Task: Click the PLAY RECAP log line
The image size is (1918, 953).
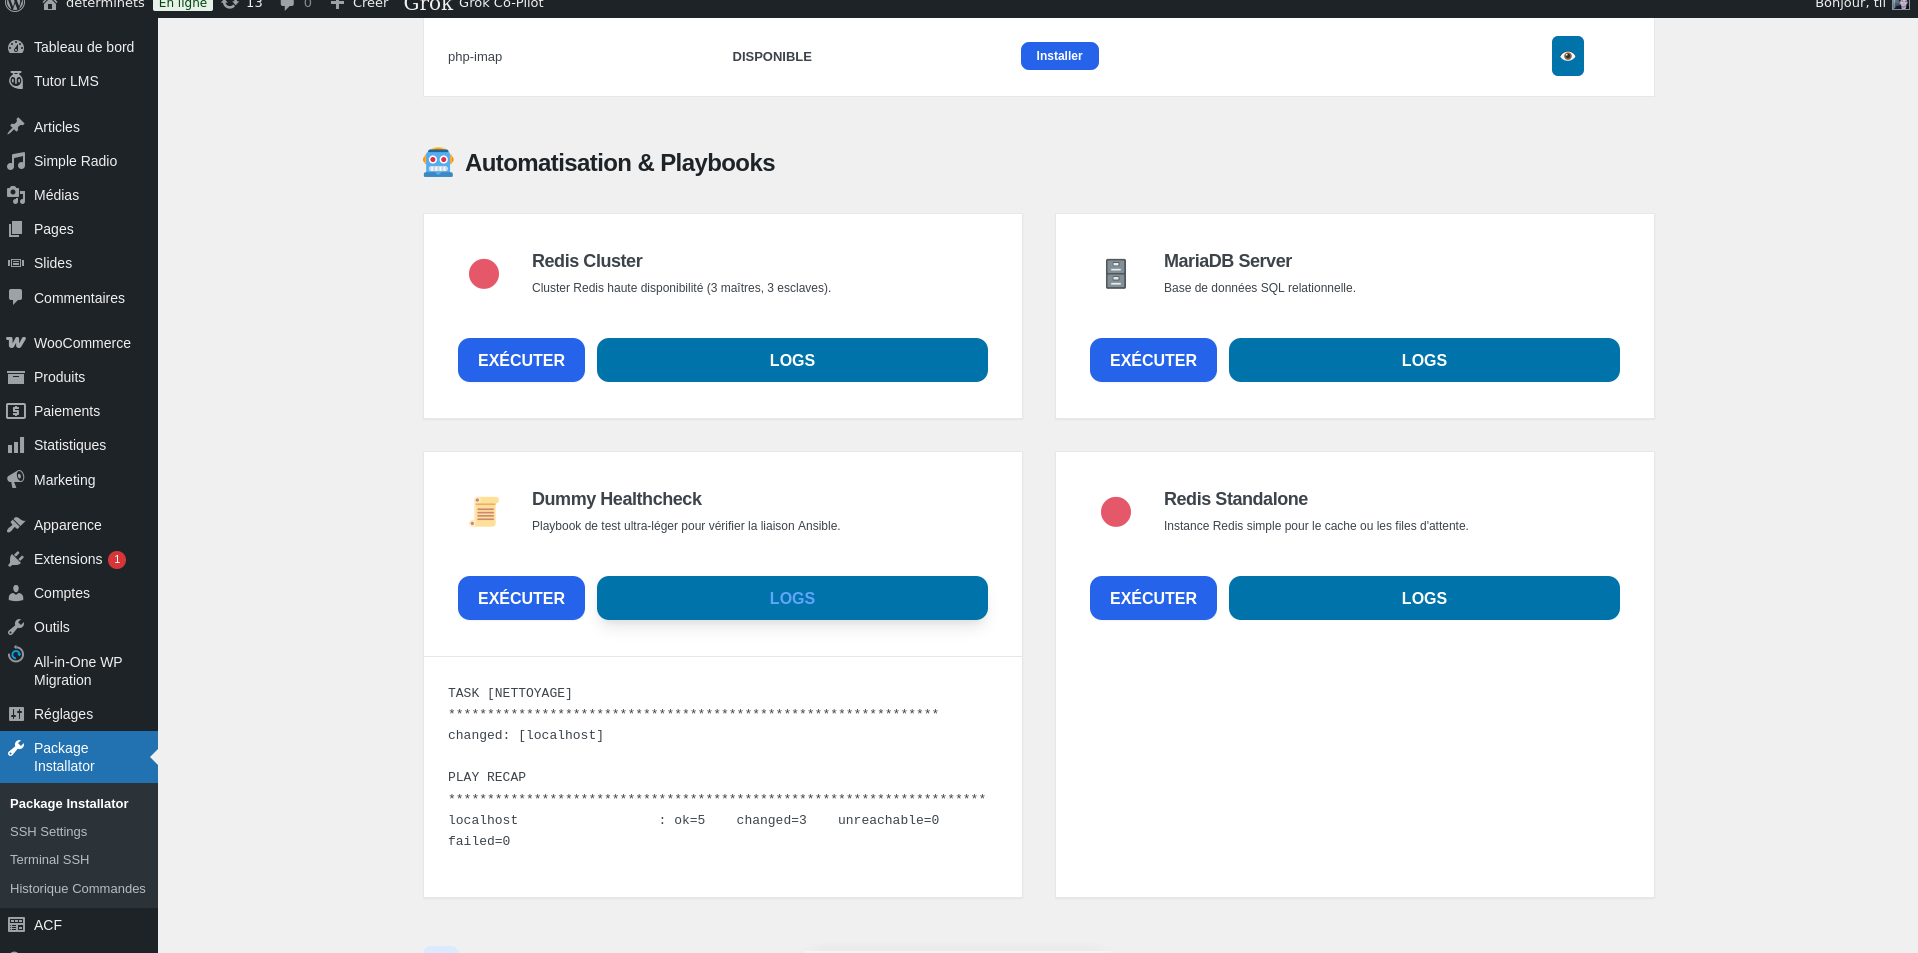Action: point(487,777)
